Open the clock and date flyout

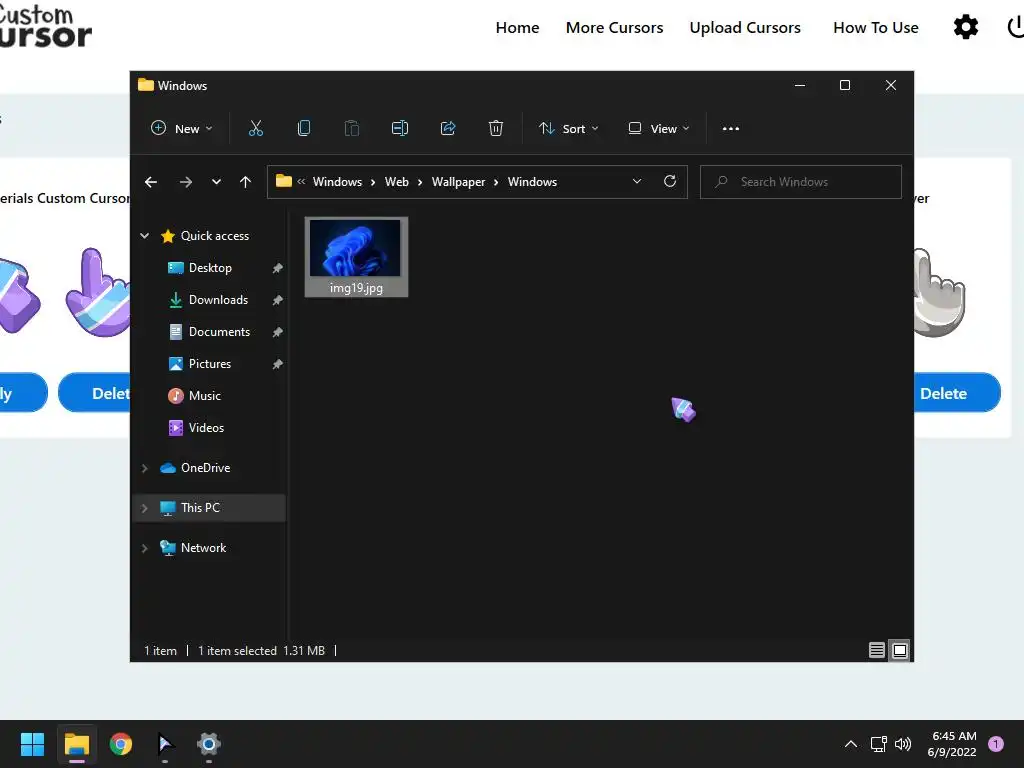coord(952,744)
